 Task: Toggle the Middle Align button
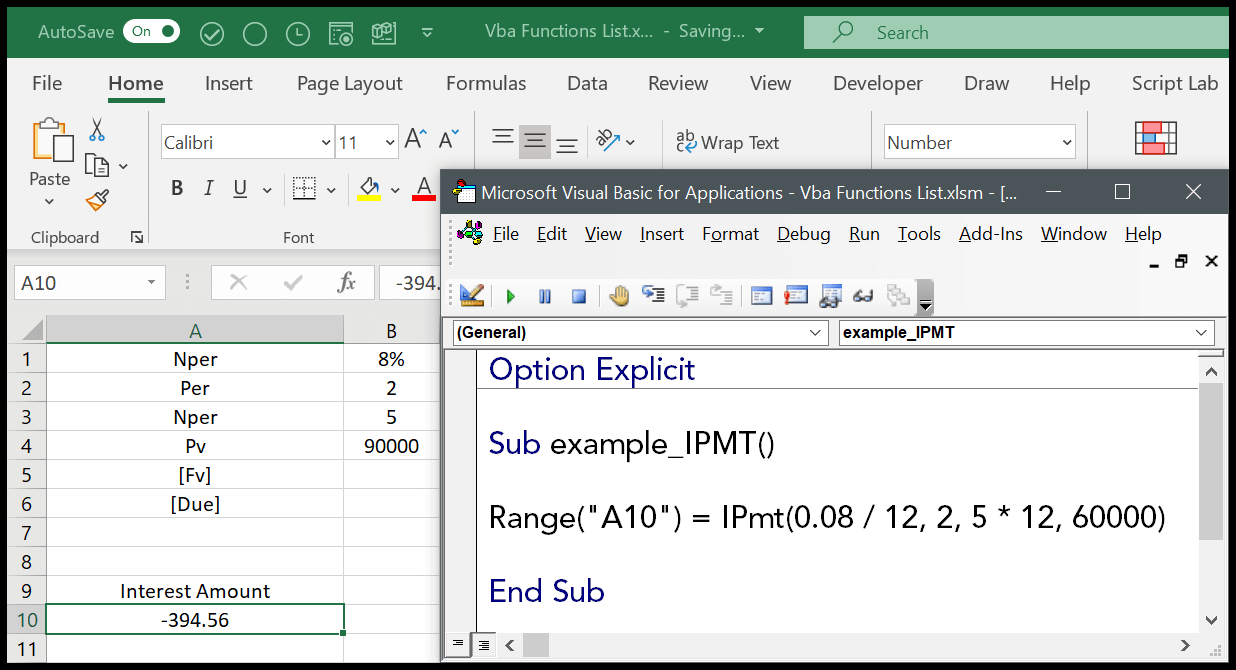click(x=535, y=142)
